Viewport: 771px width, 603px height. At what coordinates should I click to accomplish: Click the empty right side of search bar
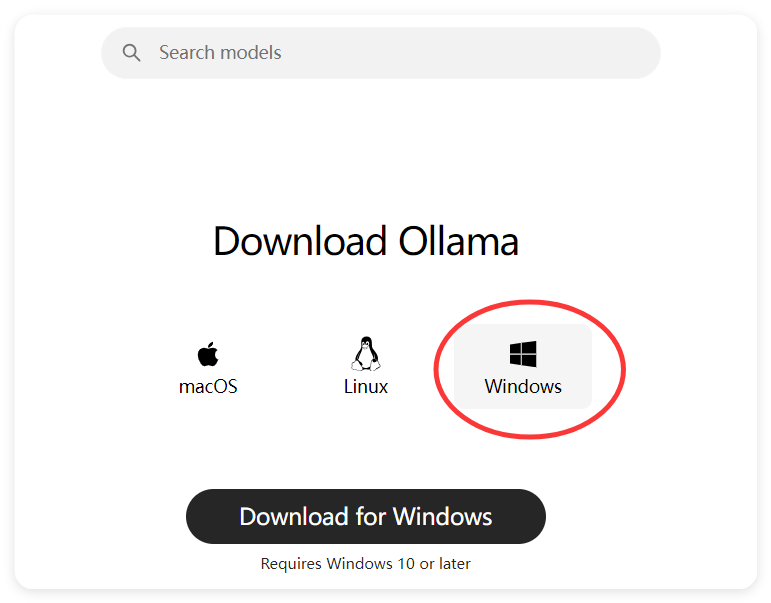492,53
